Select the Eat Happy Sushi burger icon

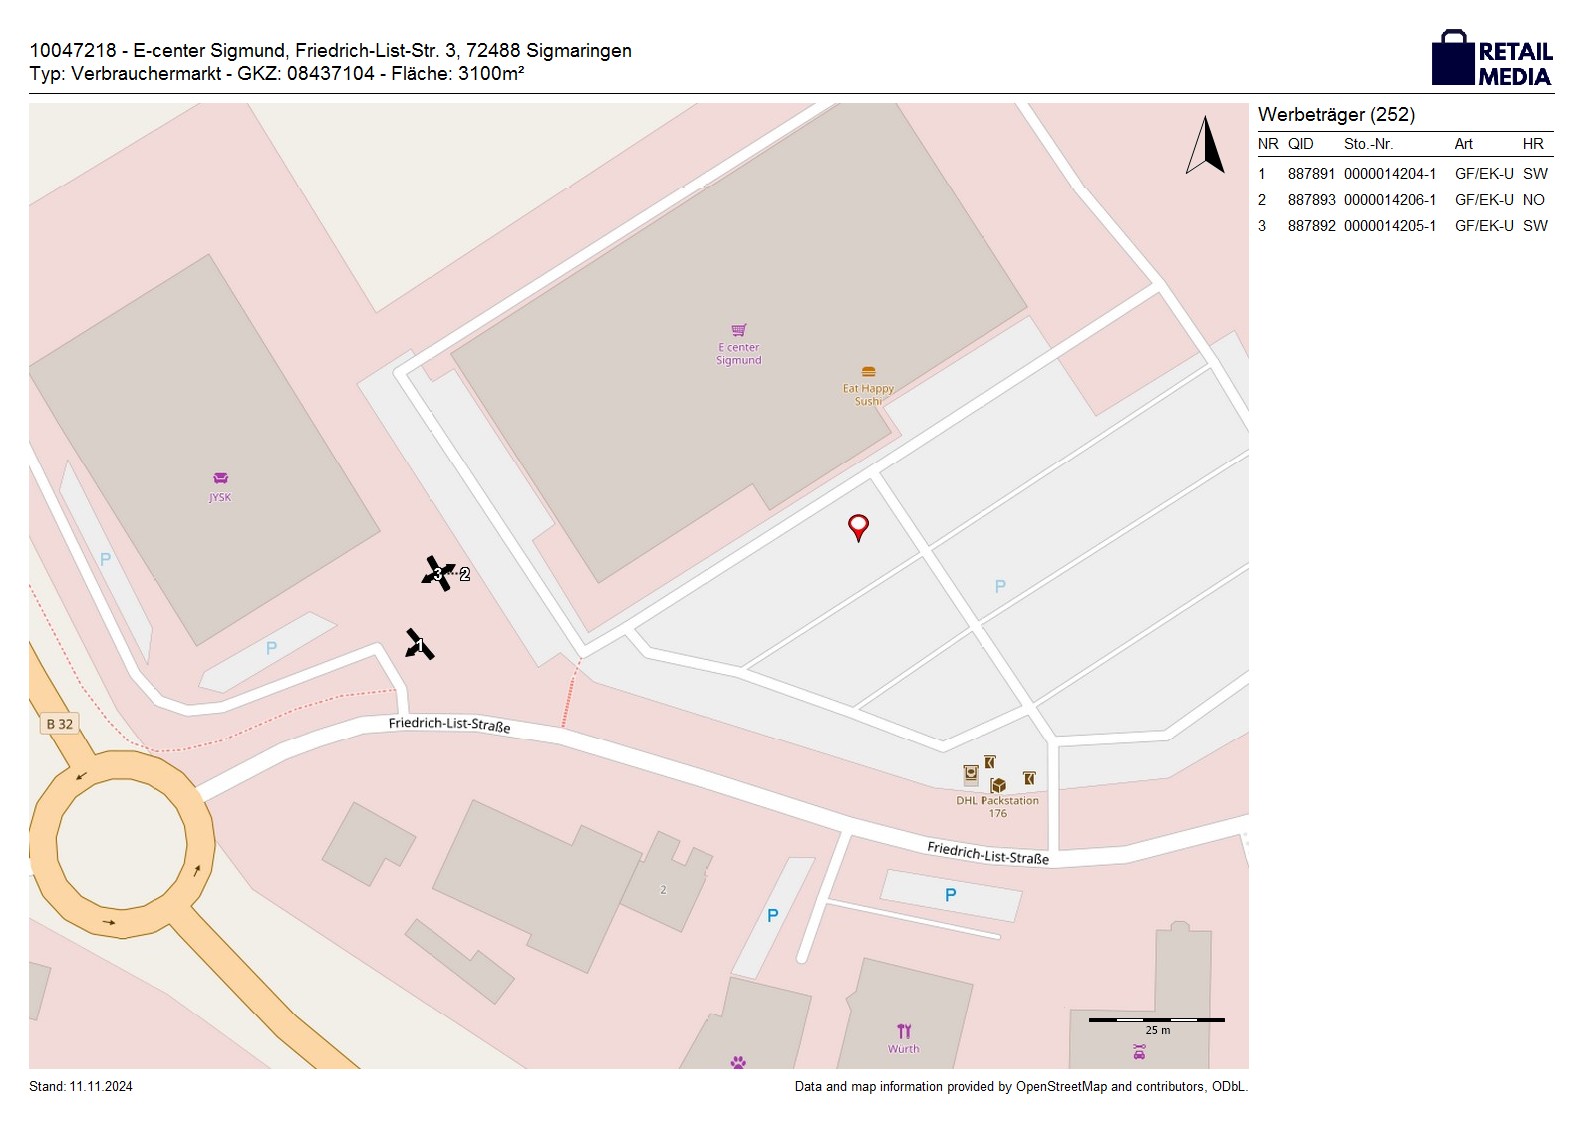point(868,372)
